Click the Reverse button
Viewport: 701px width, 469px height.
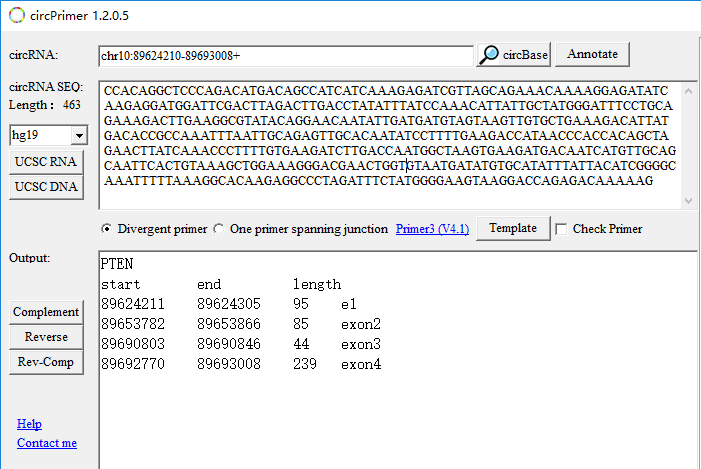pyautogui.click(x=46, y=337)
